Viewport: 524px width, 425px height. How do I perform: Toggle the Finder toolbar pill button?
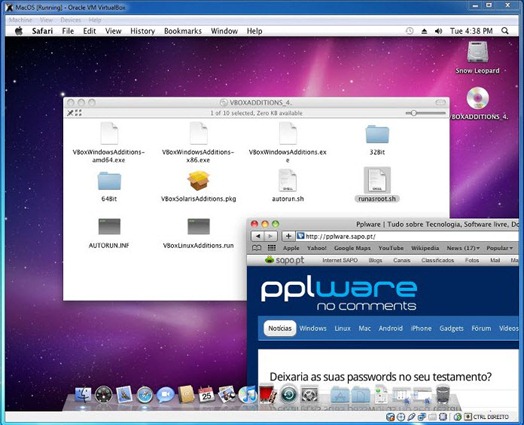[440, 103]
